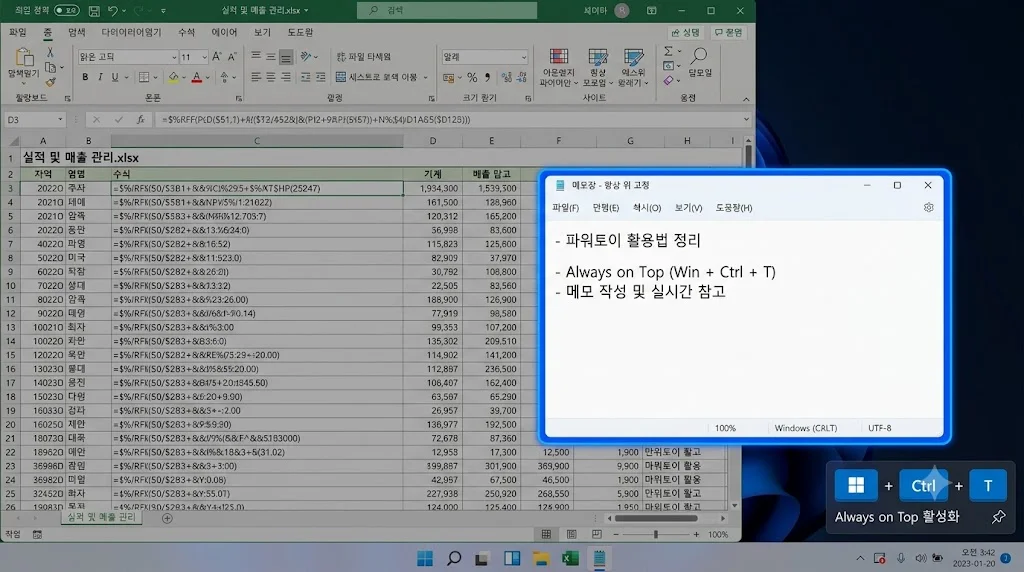
Task: Toggle the AutoSave switch in Excel title bar
Action: click(x=66, y=10)
